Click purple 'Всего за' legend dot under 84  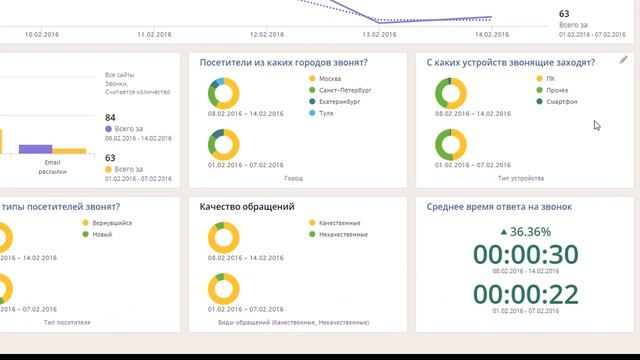108,129
